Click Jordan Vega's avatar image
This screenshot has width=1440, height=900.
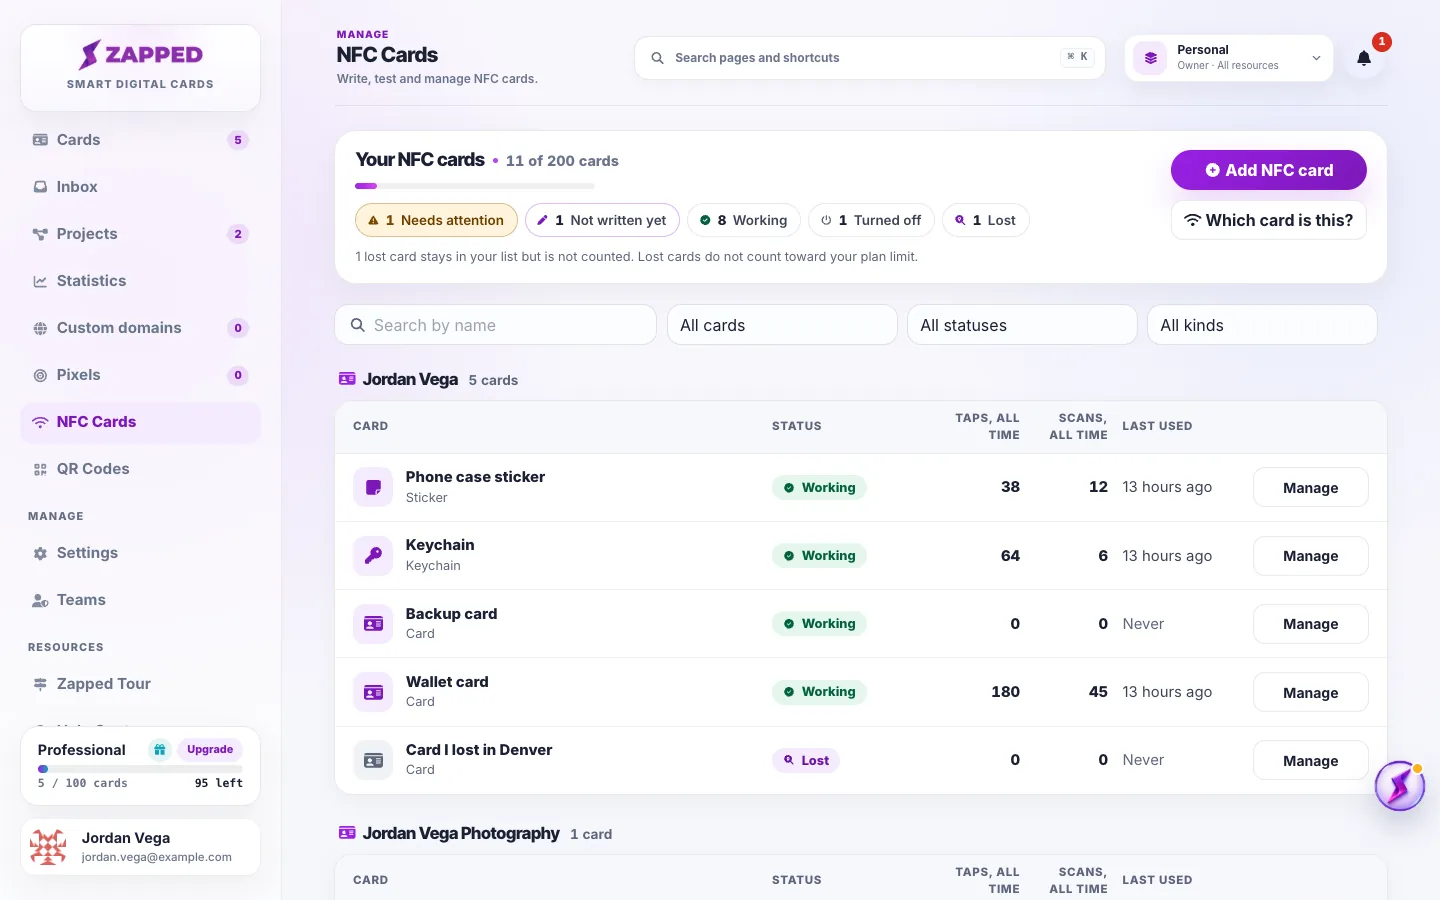point(48,847)
